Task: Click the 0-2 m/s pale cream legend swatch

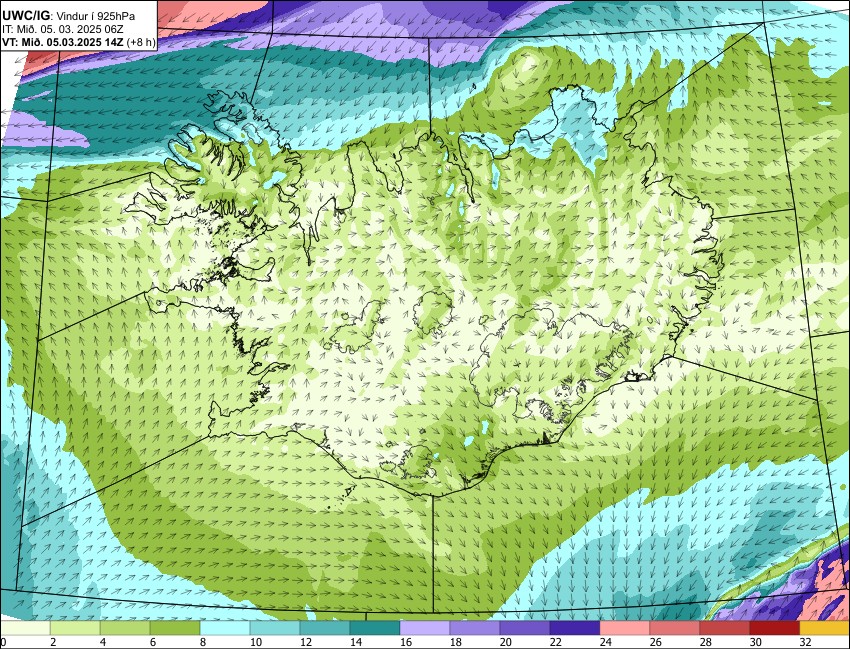Action: tap(25, 628)
